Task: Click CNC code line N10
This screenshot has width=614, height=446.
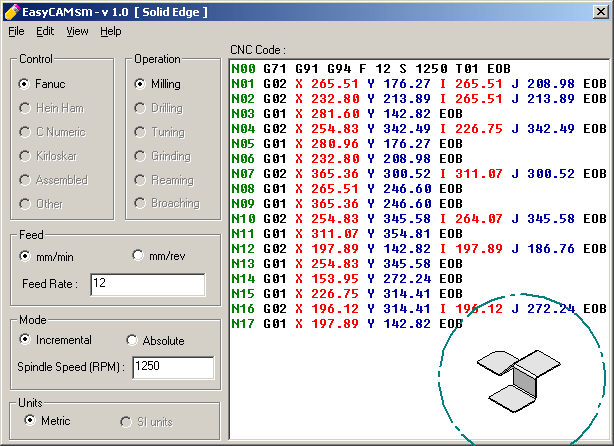Action: click(419, 218)
